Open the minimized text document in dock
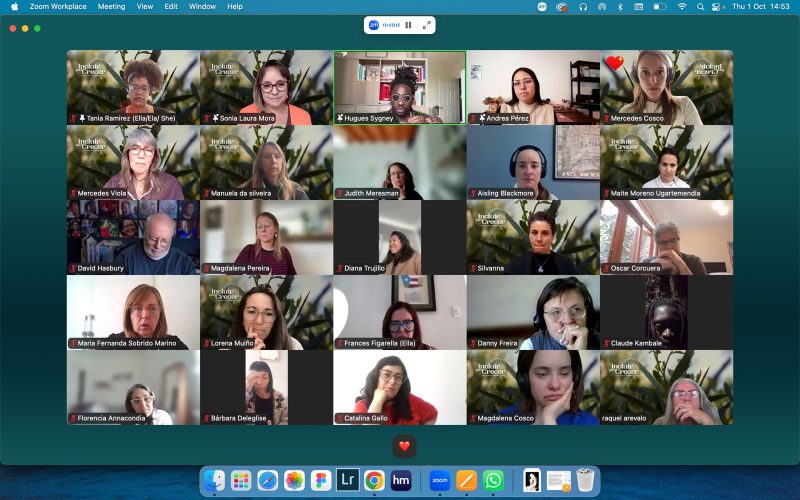The image size is (800, 500). 559,481
